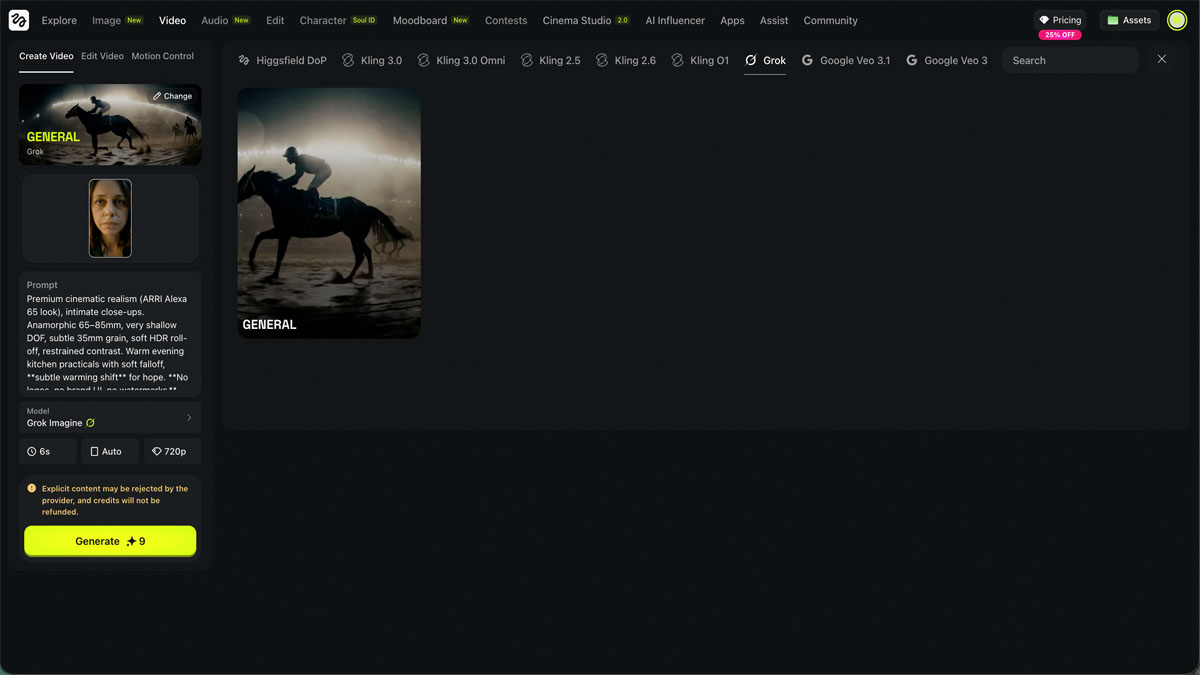Screen dimensions: 1200x675
Task: Click the green Assets folder icon
Action: [x=1113, y=19]
